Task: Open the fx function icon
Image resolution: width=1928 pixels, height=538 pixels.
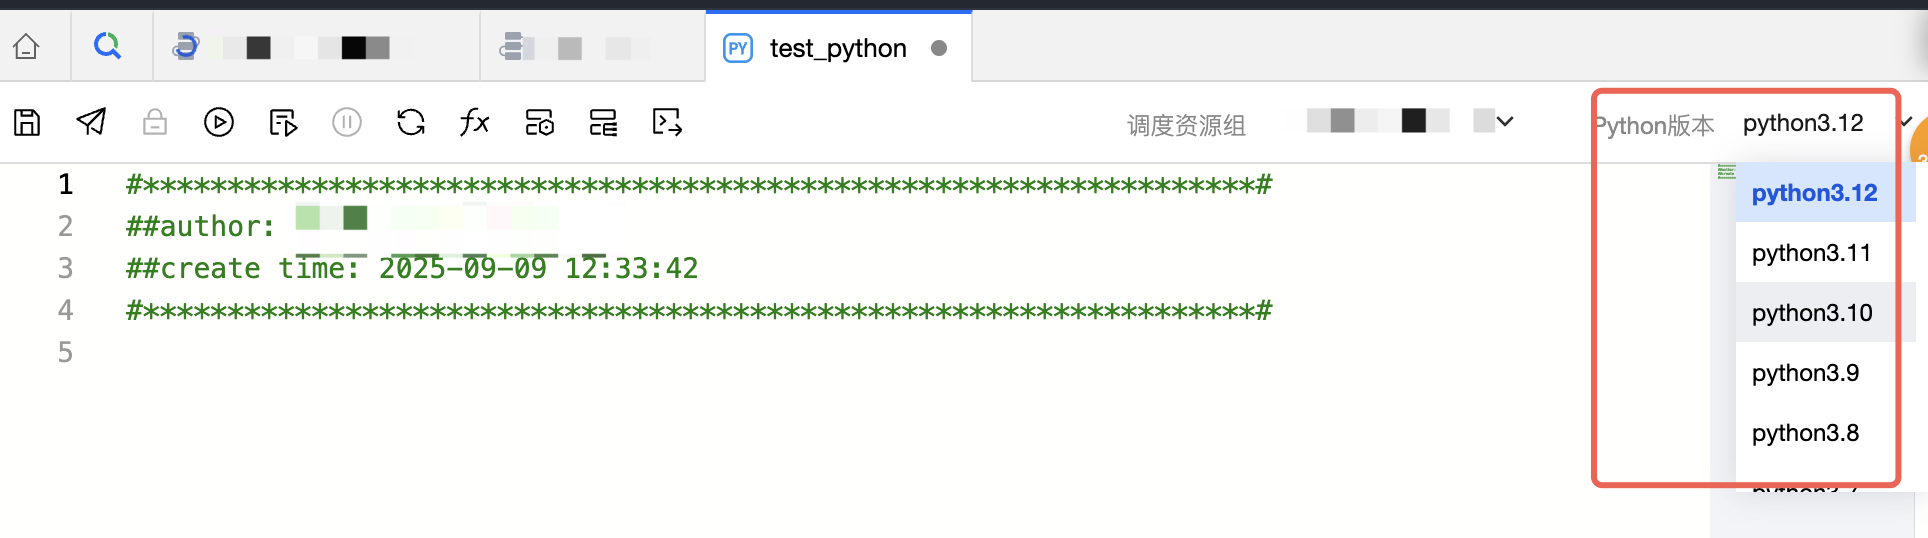Action: click(474, 122)
